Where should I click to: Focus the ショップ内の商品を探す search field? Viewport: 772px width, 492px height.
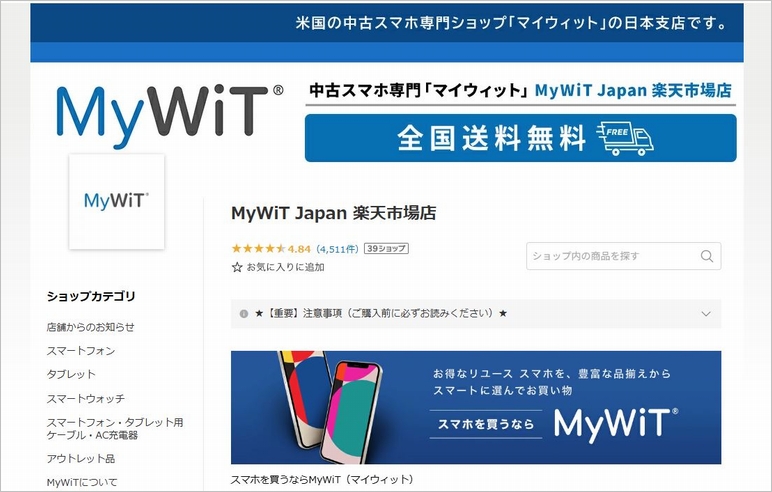point(623,256)
